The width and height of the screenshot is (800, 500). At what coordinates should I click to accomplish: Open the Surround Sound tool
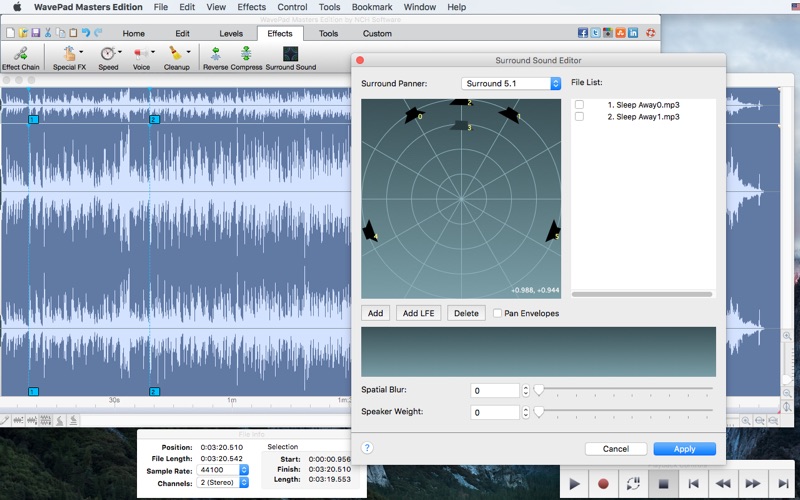tap(291, 56)
